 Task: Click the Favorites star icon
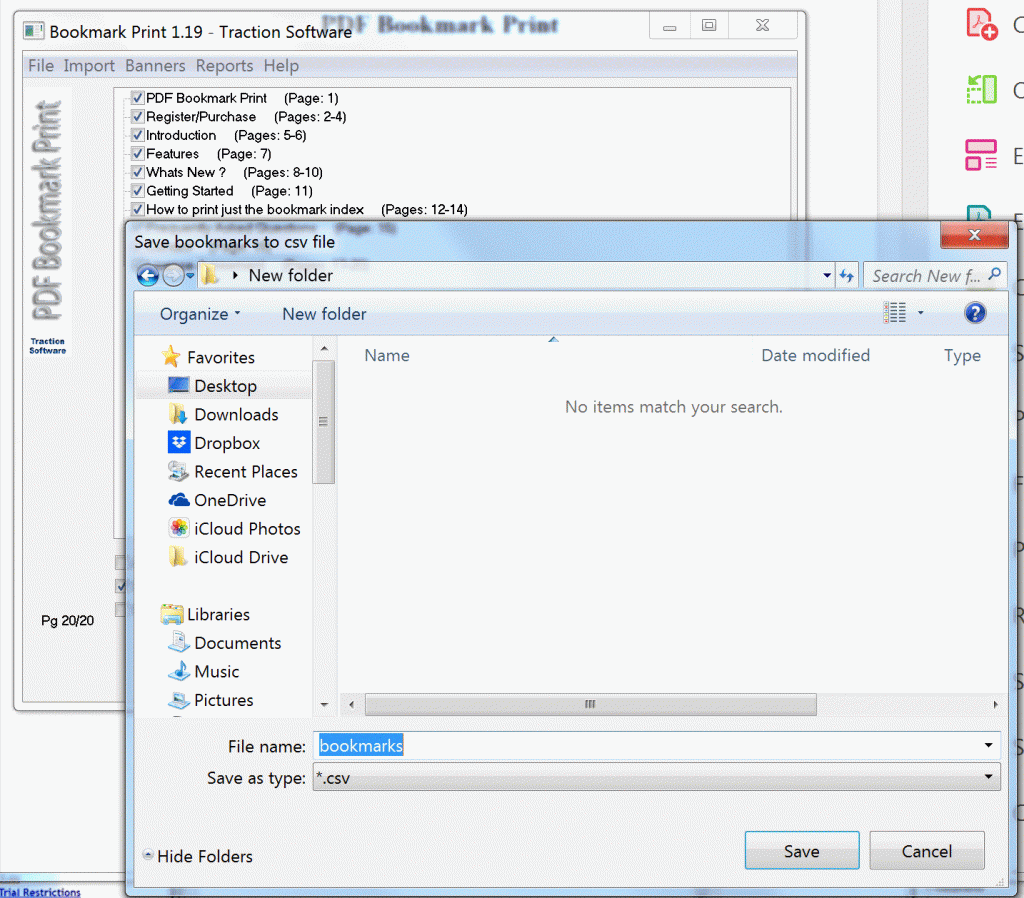(172, 357)
